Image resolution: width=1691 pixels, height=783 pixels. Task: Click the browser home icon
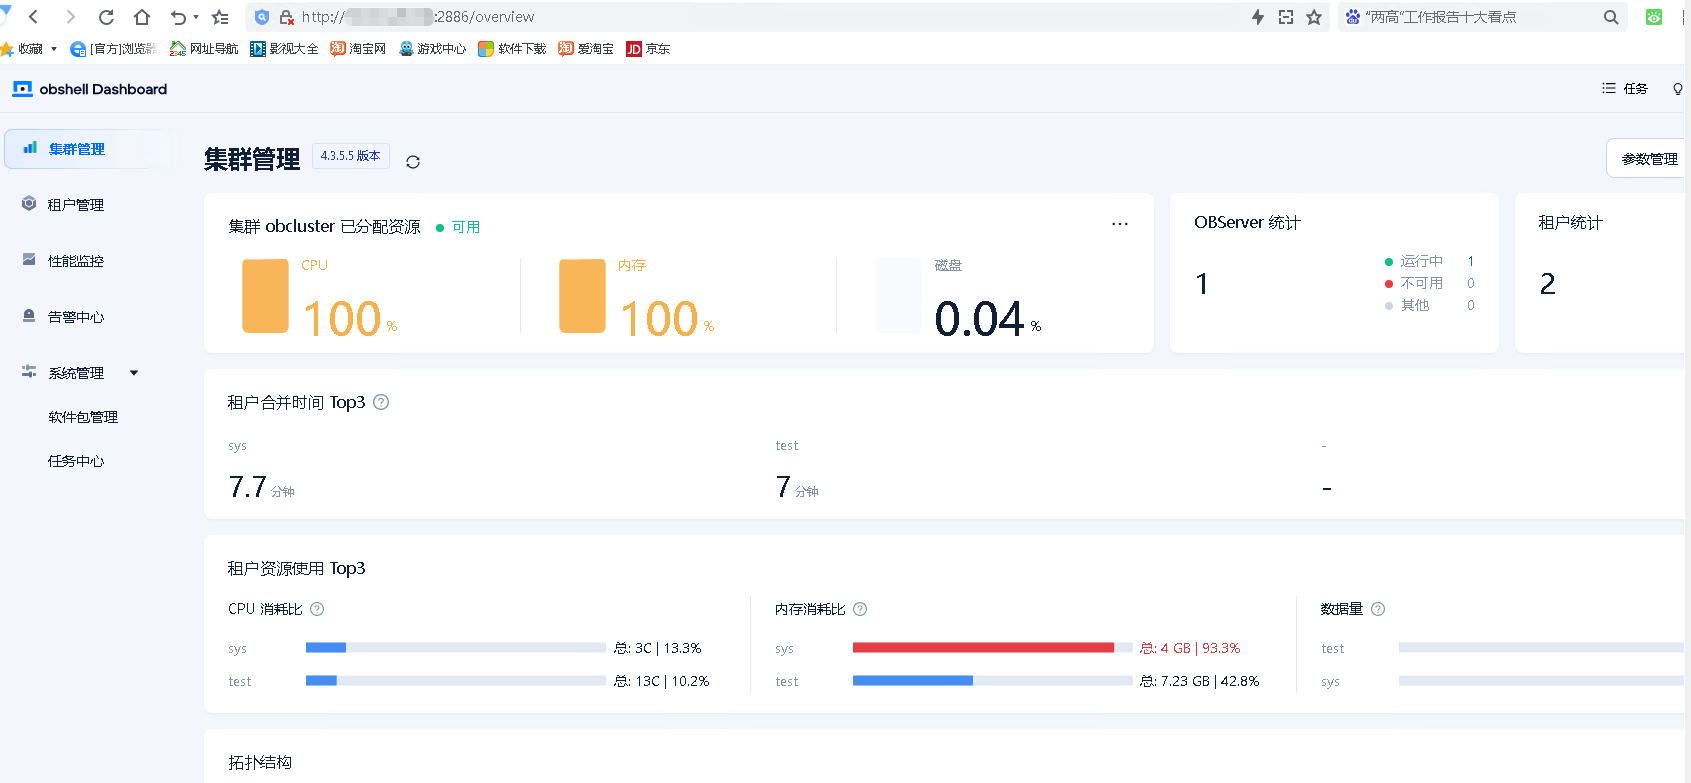pyautogui.click(x=142, y=17)
